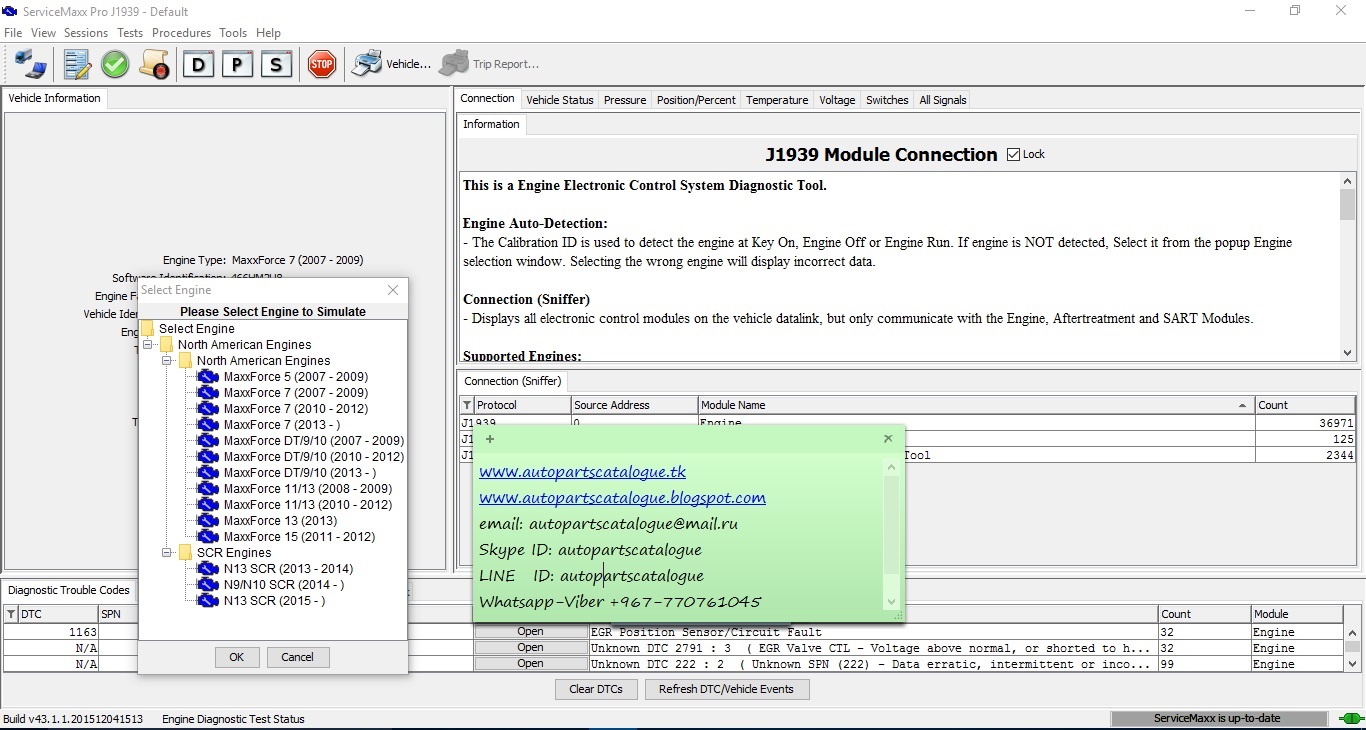1366x730 pixels.
Task: Switch to the Pressure tab
Action: (x=625, y=100)
